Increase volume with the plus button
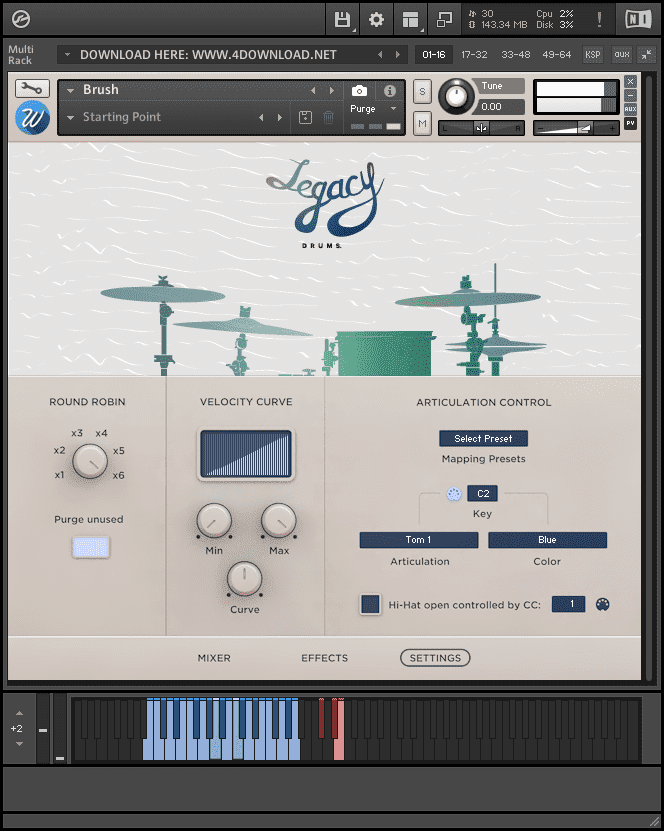 click(612, 128)
